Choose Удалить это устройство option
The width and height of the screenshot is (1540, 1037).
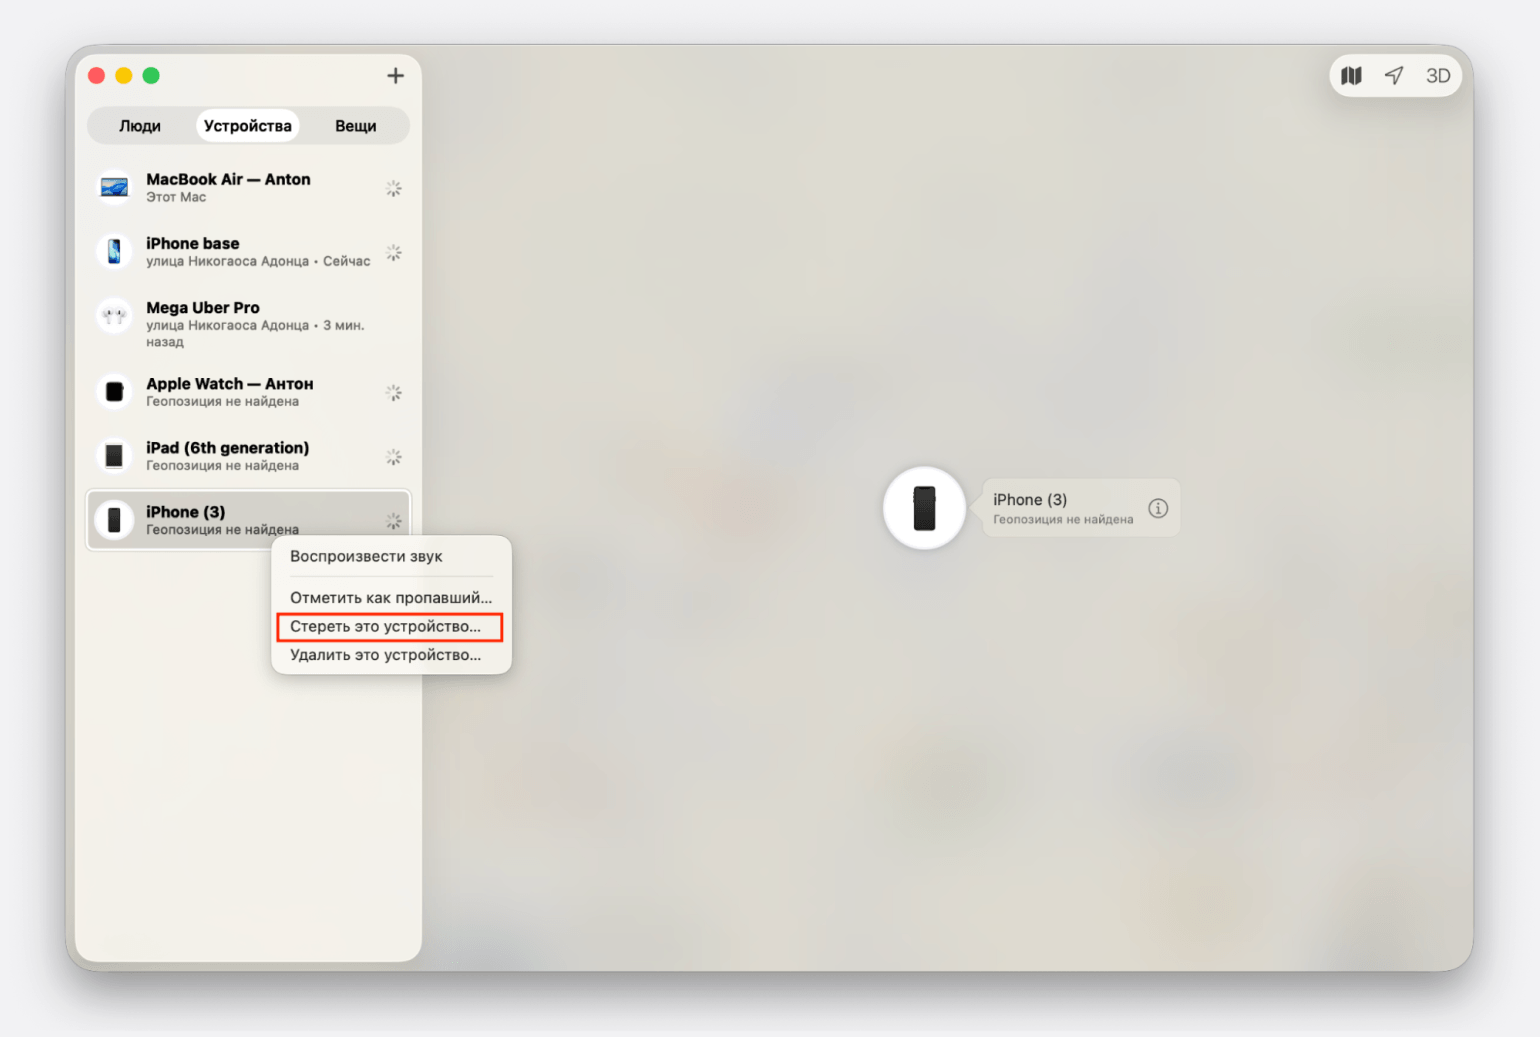point(385,656)
